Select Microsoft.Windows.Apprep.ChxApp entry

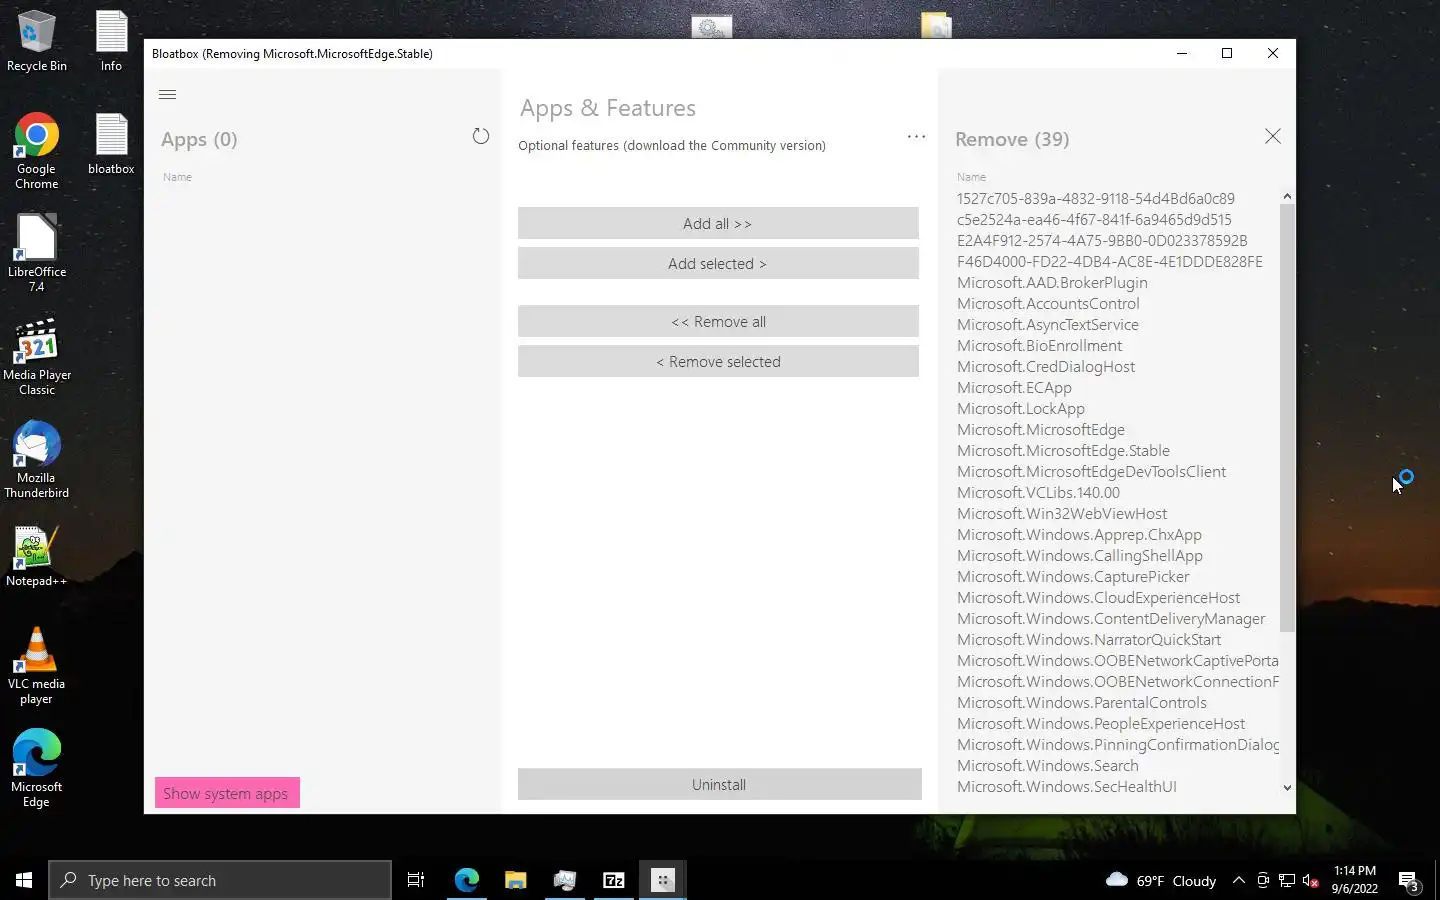[x=1079, y=534]
